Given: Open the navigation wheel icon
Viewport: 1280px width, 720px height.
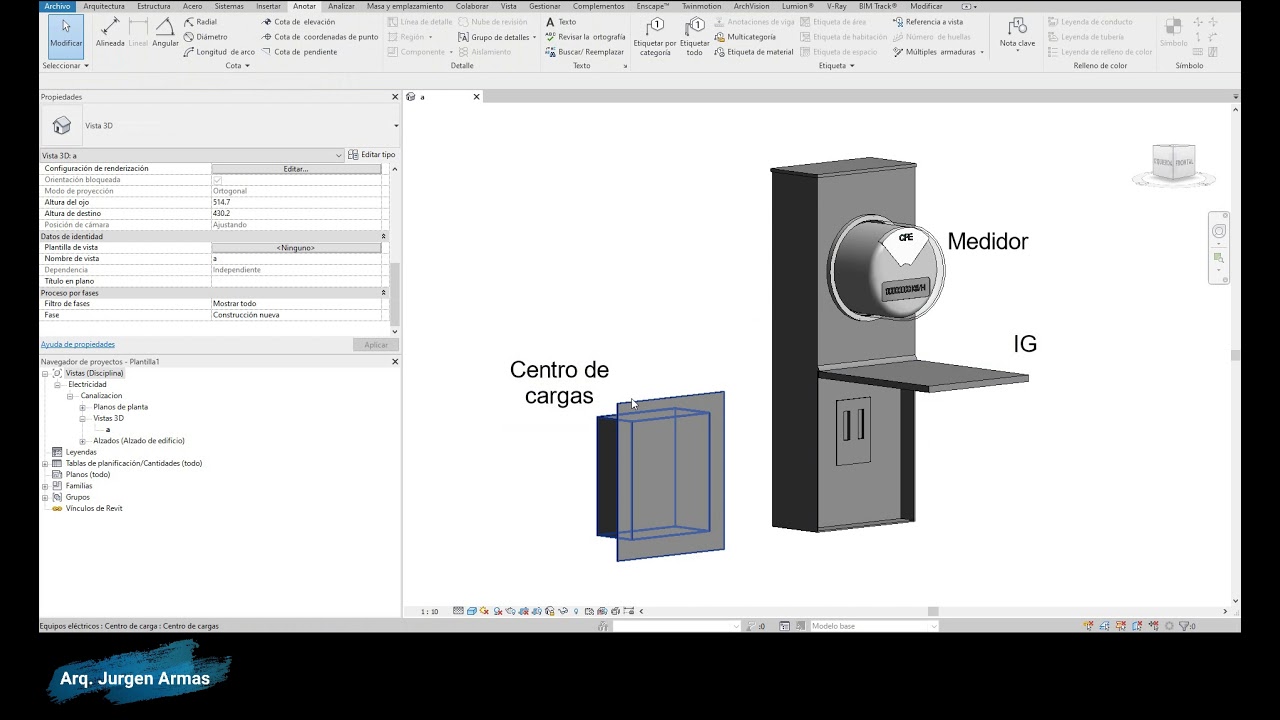Looking at the screenshot, I should 1219,232.
